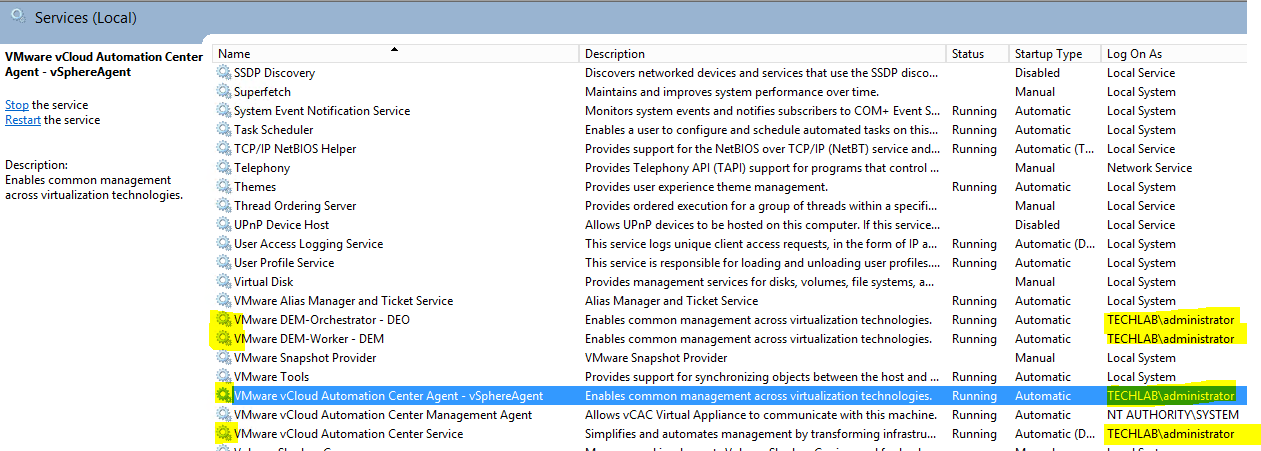
Task: Restart the service via Restart link
Action: coord(23,120)
